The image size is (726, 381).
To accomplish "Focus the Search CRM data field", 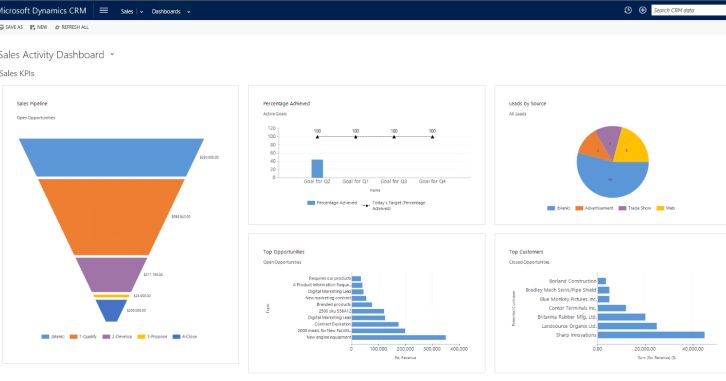I will tap(688, 10).
